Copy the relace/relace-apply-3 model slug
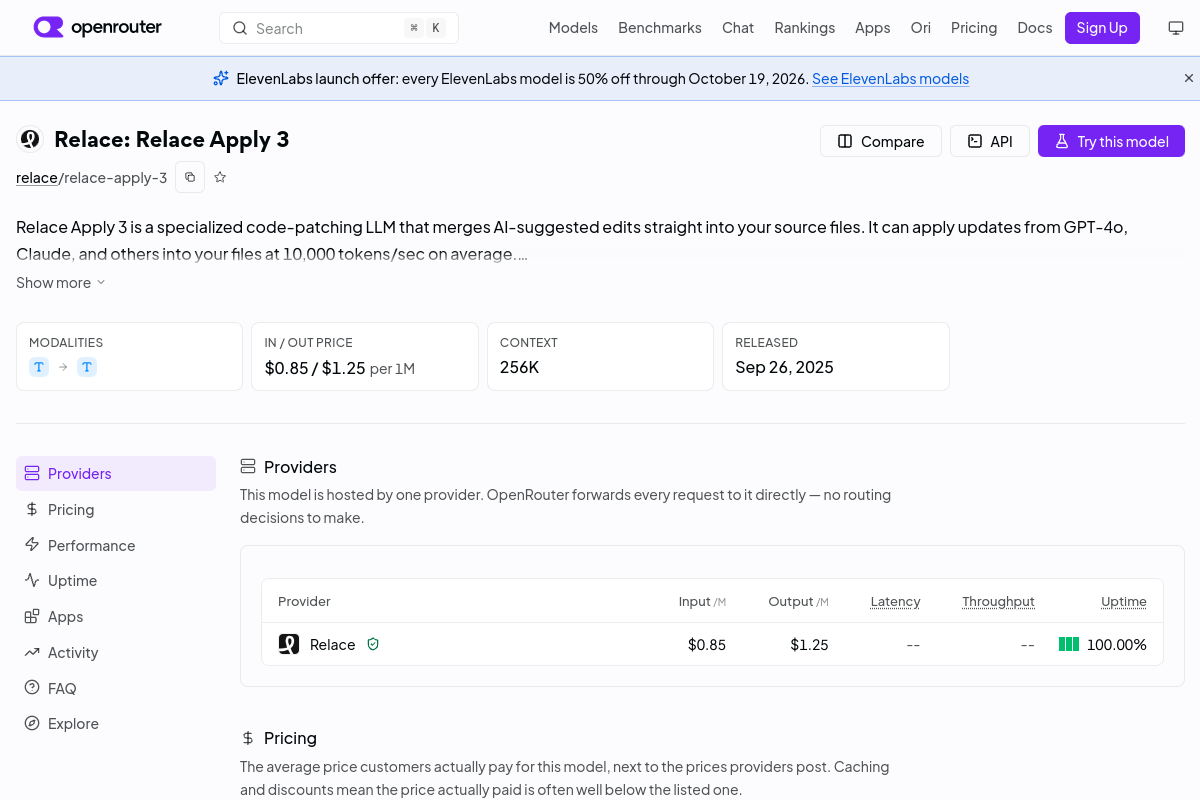Image resolution: width=1200 pixels, height=800 pixels. tap(190, 177)
